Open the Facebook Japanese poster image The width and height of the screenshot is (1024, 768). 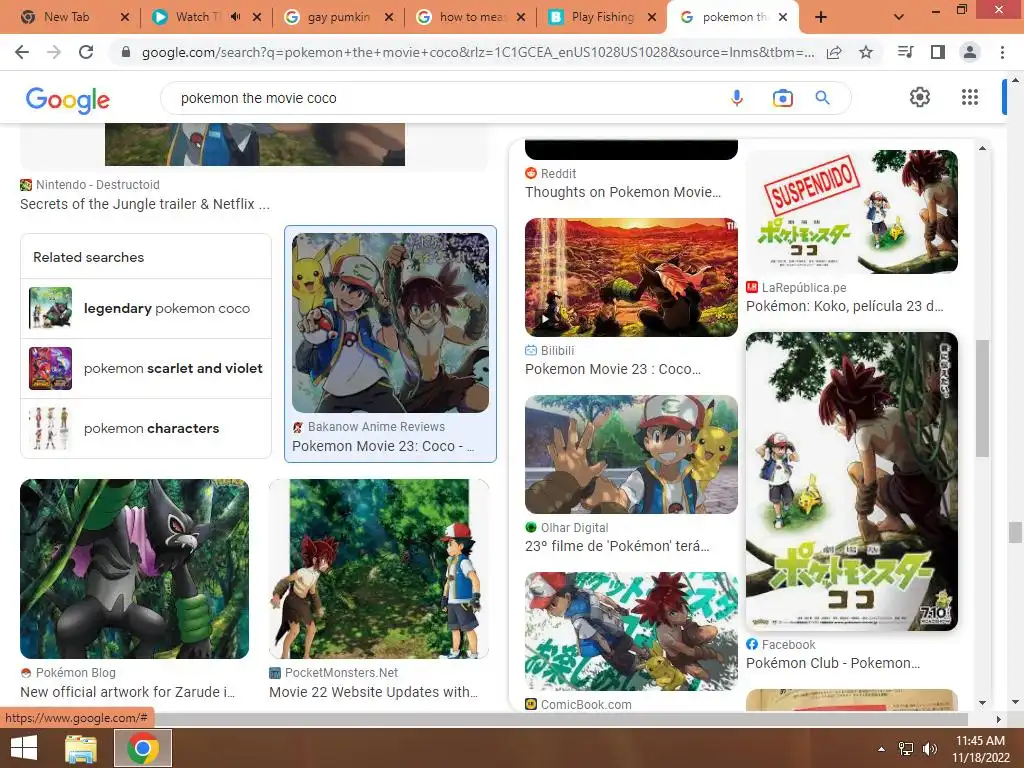tap(852, 481)
